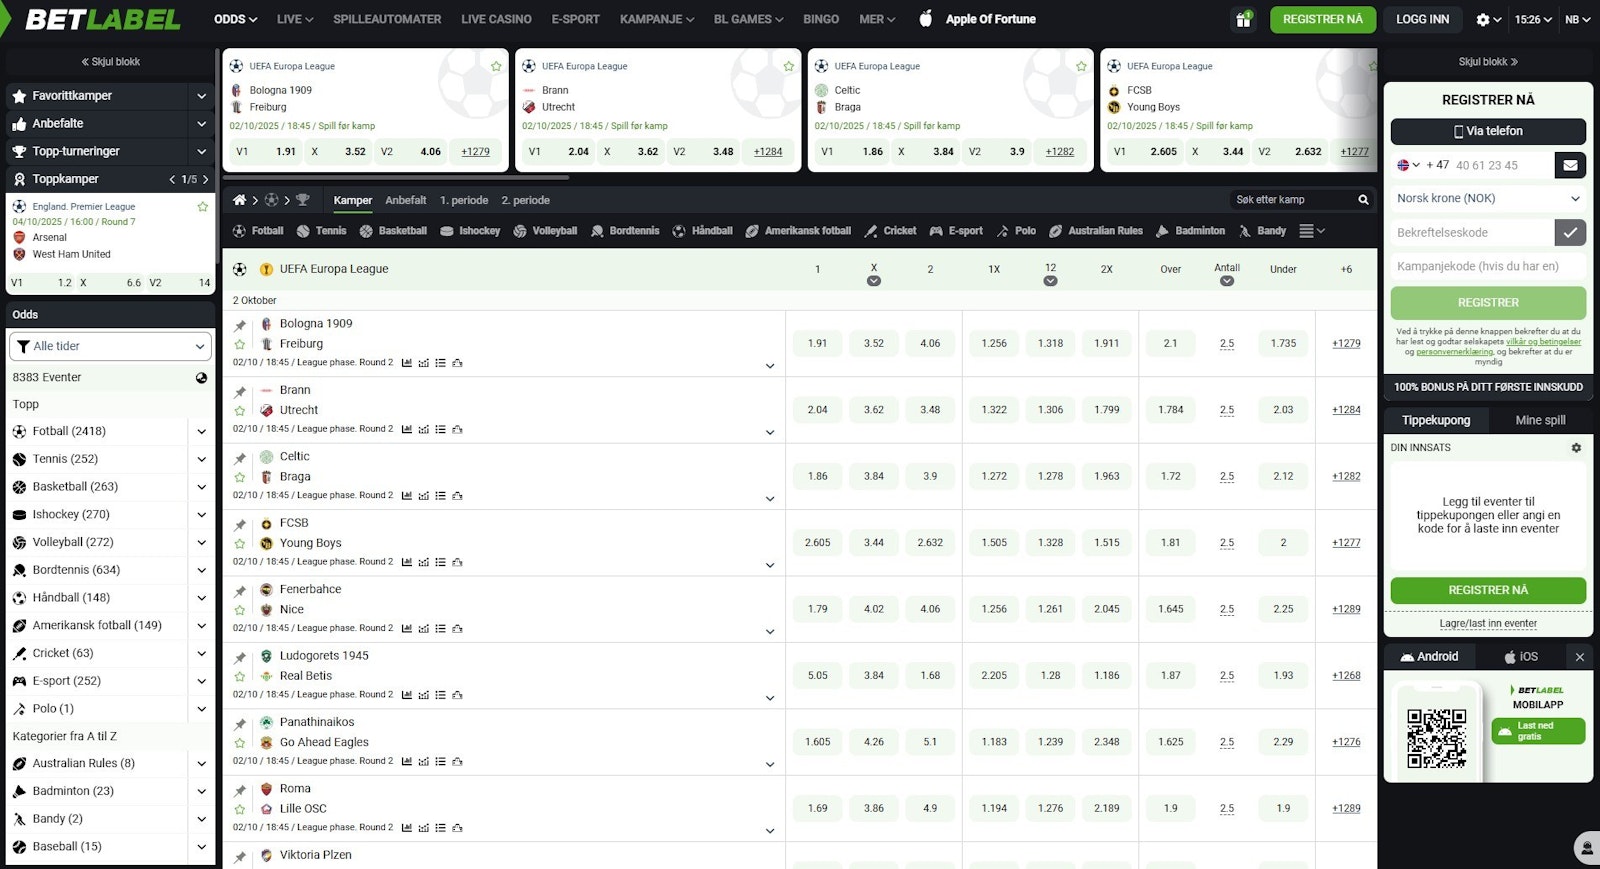Click the search magnifier icon
The height and width of the screenshot is (869, 1600).
coord(1363,200)
